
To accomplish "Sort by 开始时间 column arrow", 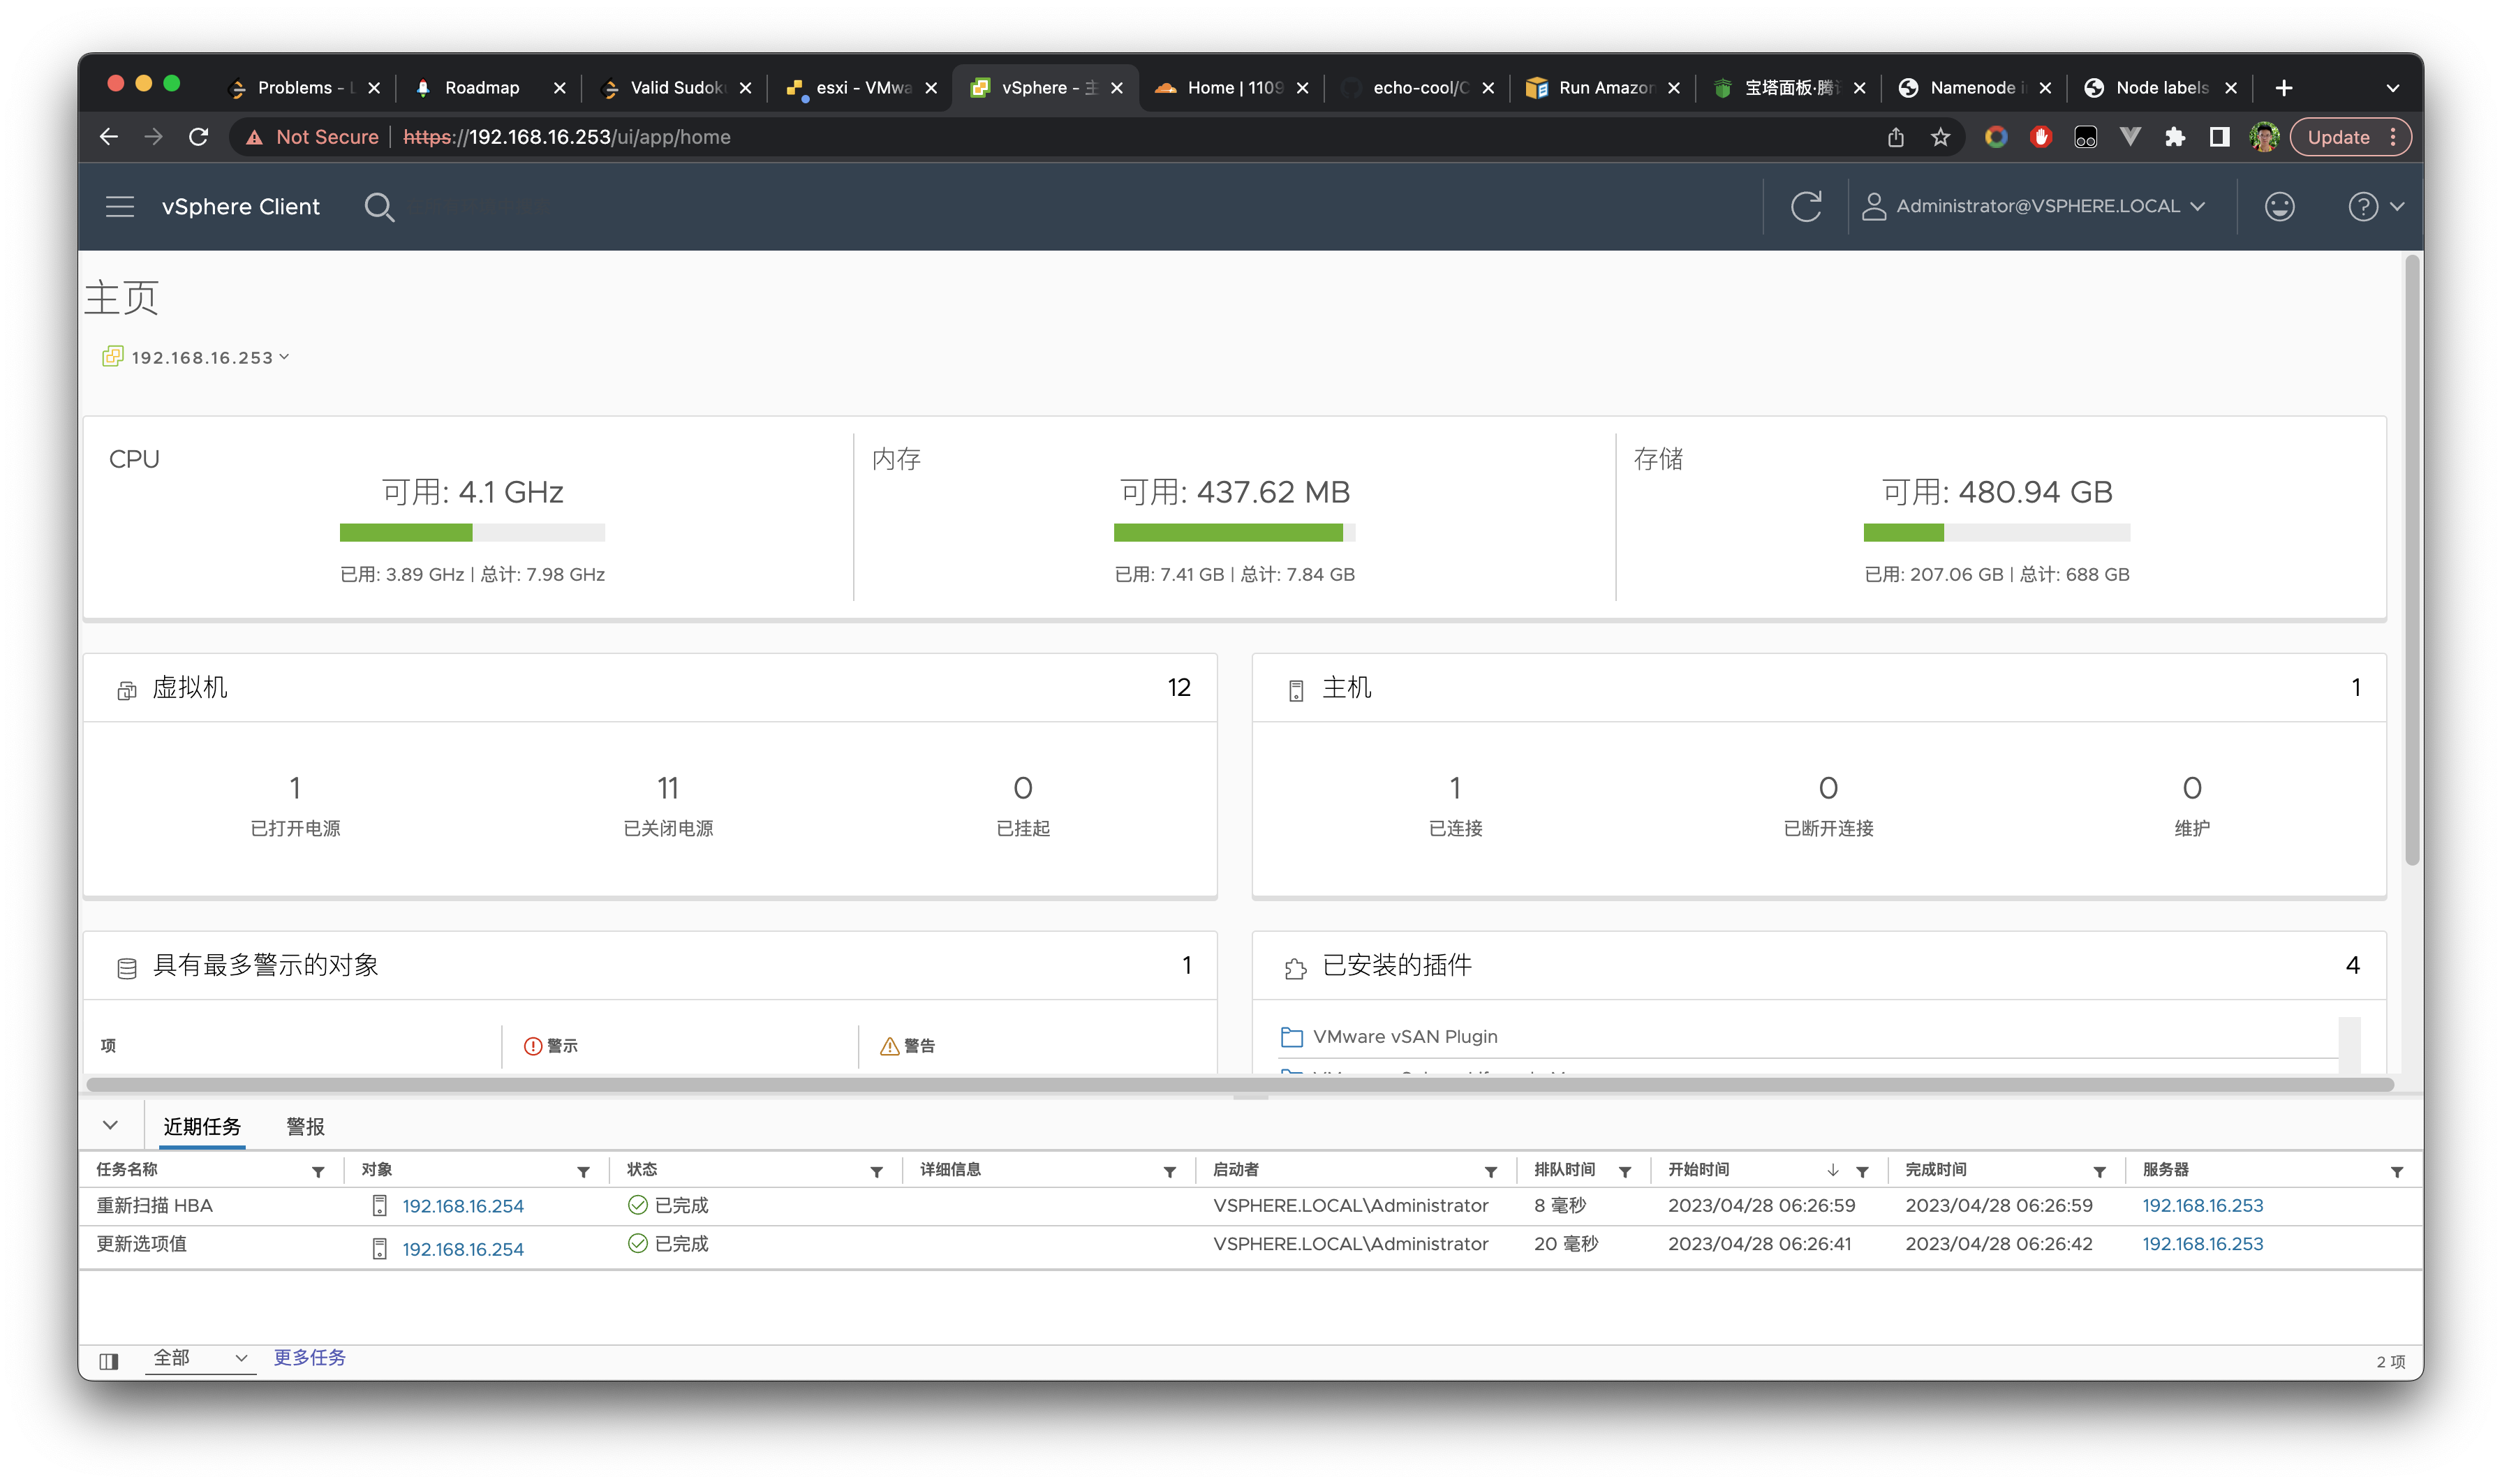I will (x=1832, y=1170).
